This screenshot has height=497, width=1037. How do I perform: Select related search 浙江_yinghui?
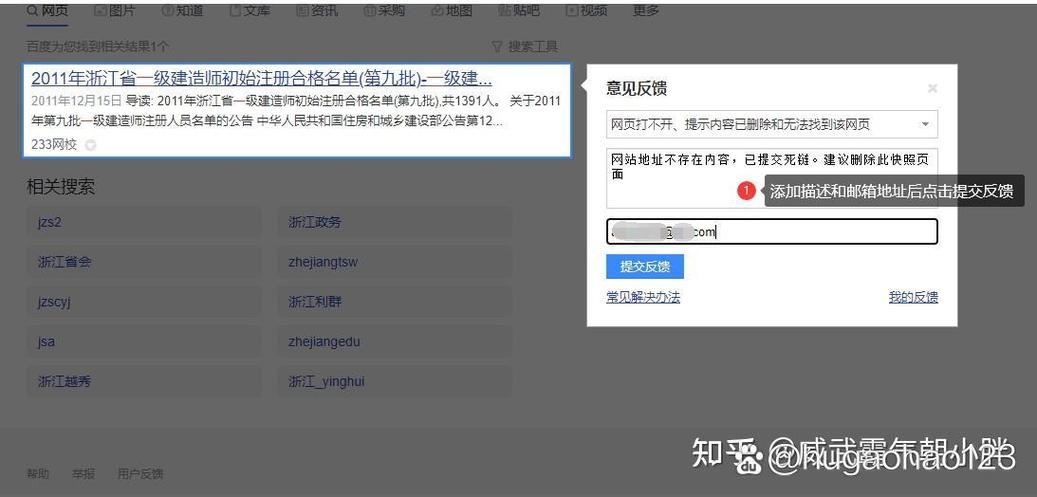coord(394,382)
